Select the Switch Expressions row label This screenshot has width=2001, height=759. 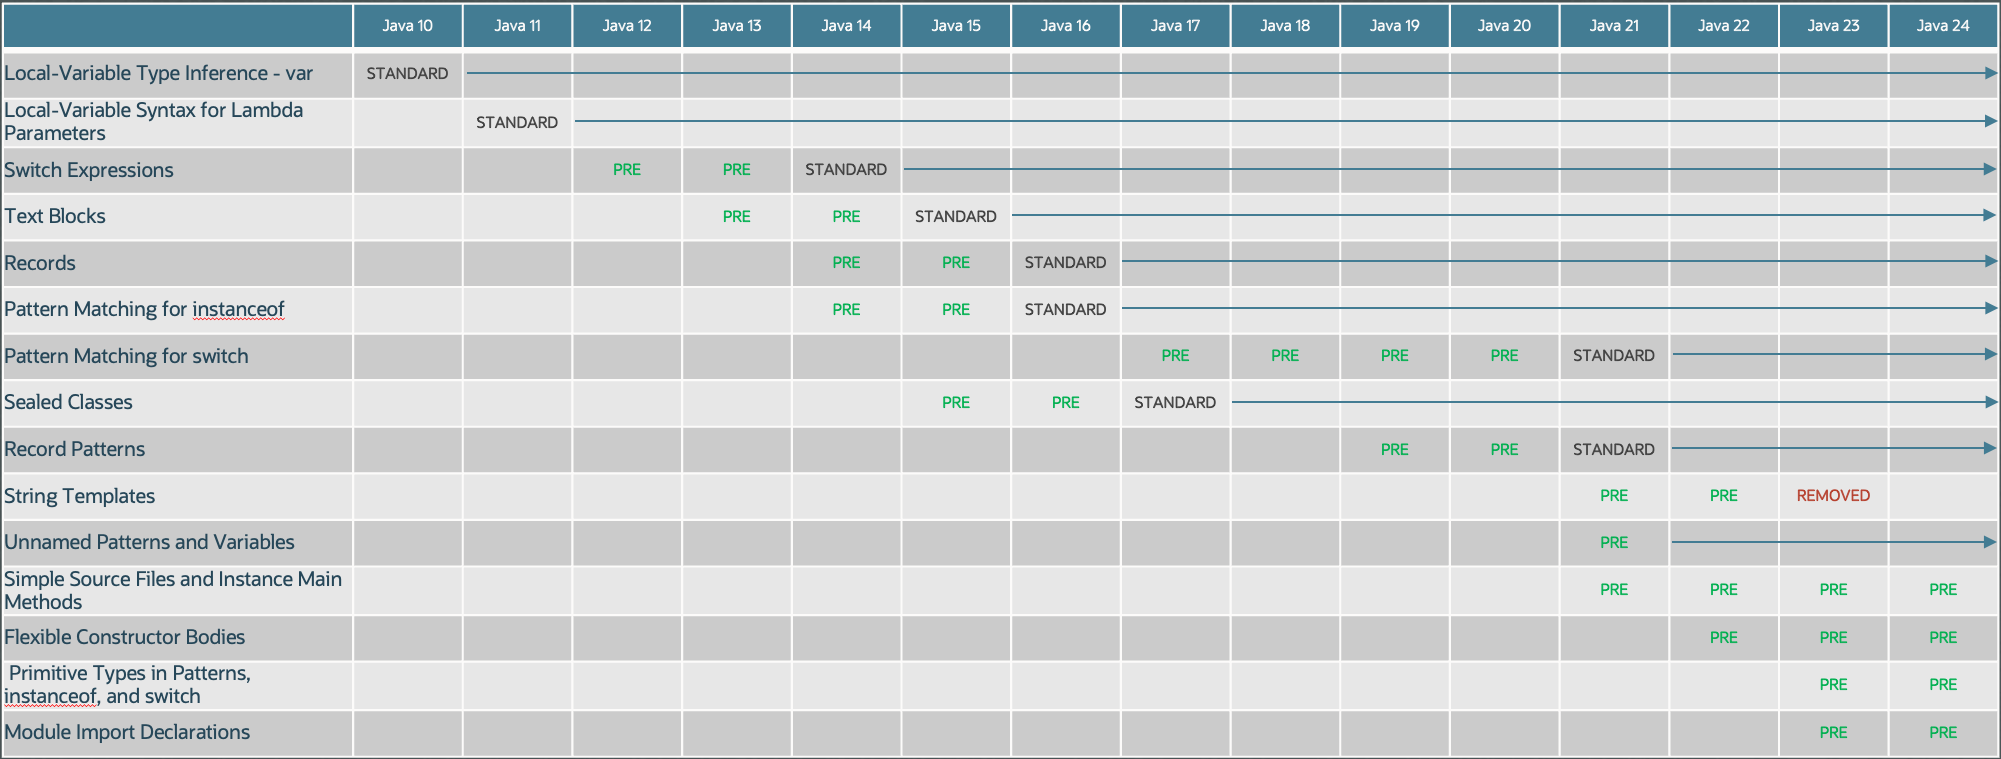coord(89,170)
